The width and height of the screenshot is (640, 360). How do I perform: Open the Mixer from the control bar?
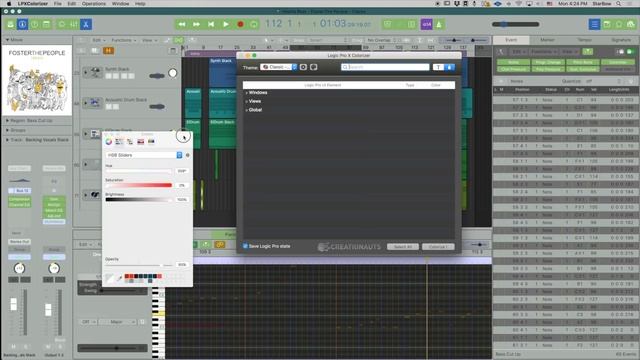tap(74, 24)
